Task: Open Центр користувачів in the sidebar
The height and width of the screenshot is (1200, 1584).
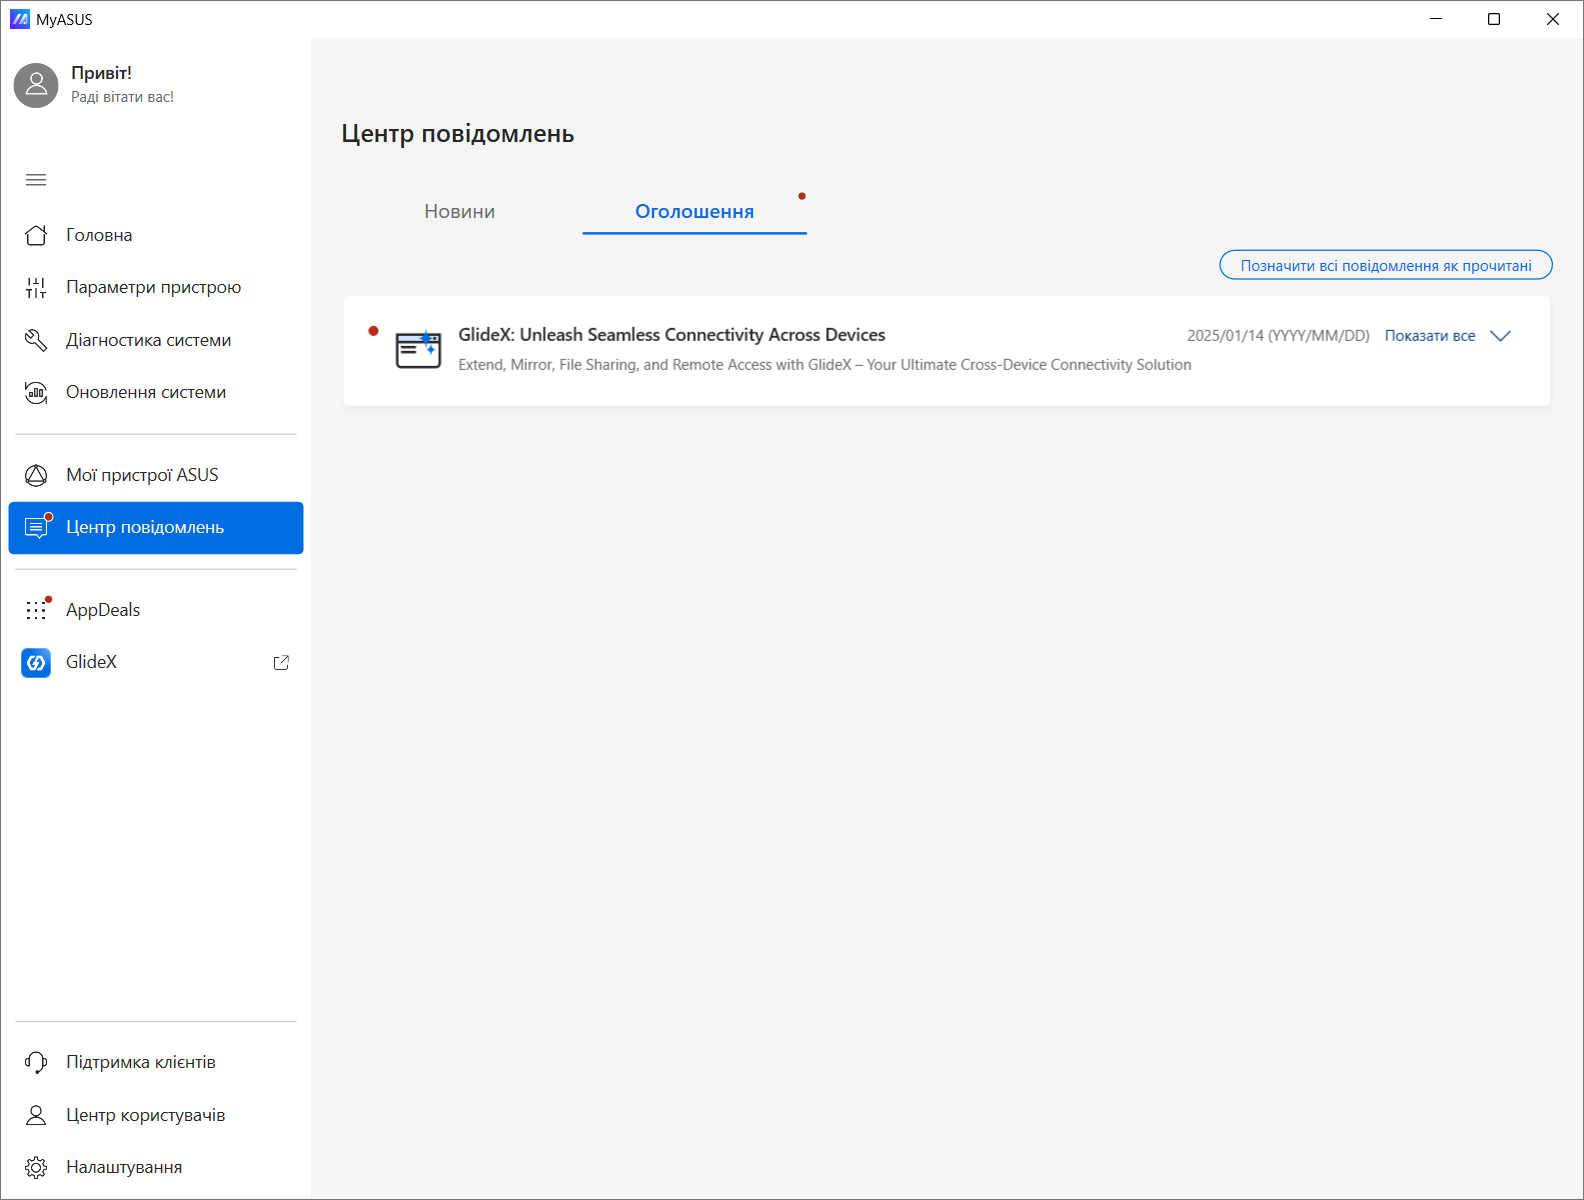Action: pos(145,1115)
